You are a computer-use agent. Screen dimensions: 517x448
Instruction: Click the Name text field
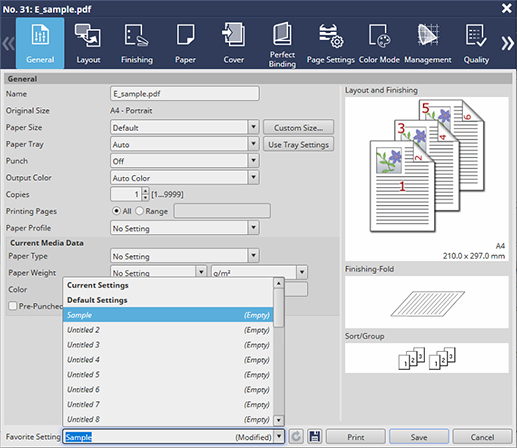tap(185, 94)
